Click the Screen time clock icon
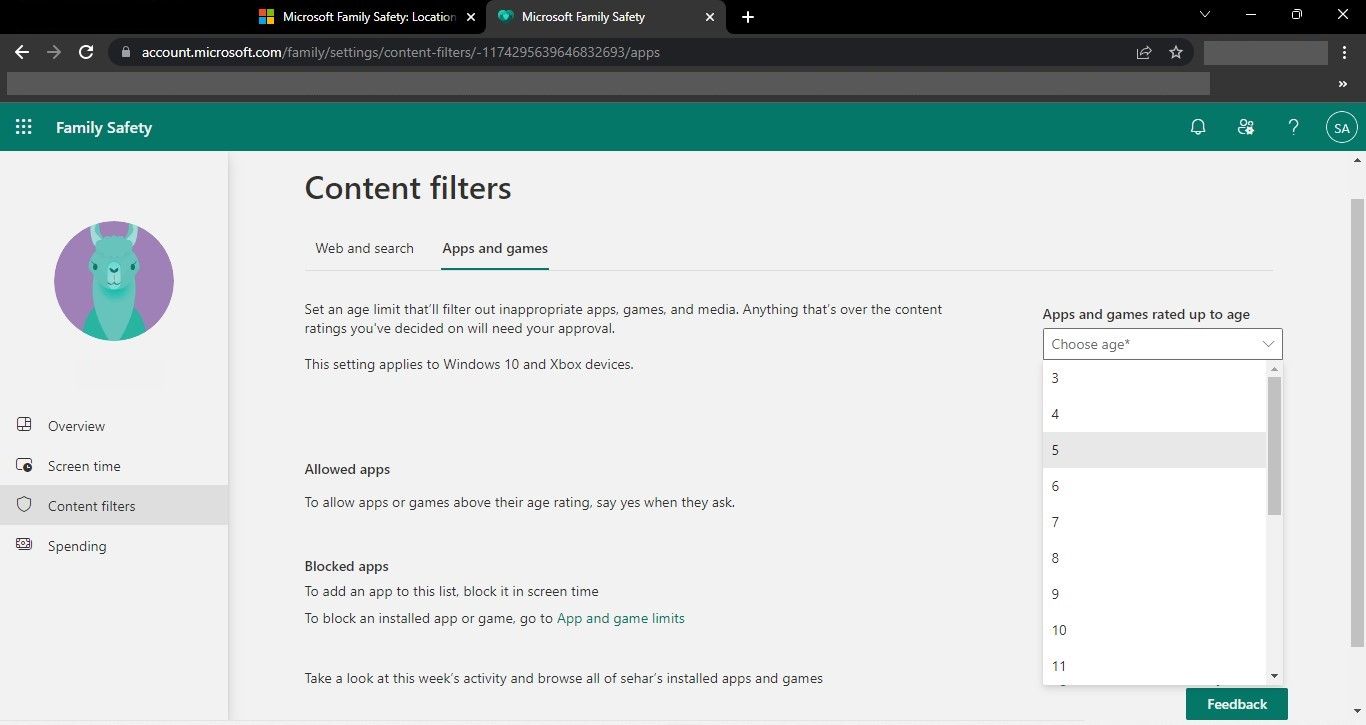Viewport: 1366px width, 725px height. [25, 465]
